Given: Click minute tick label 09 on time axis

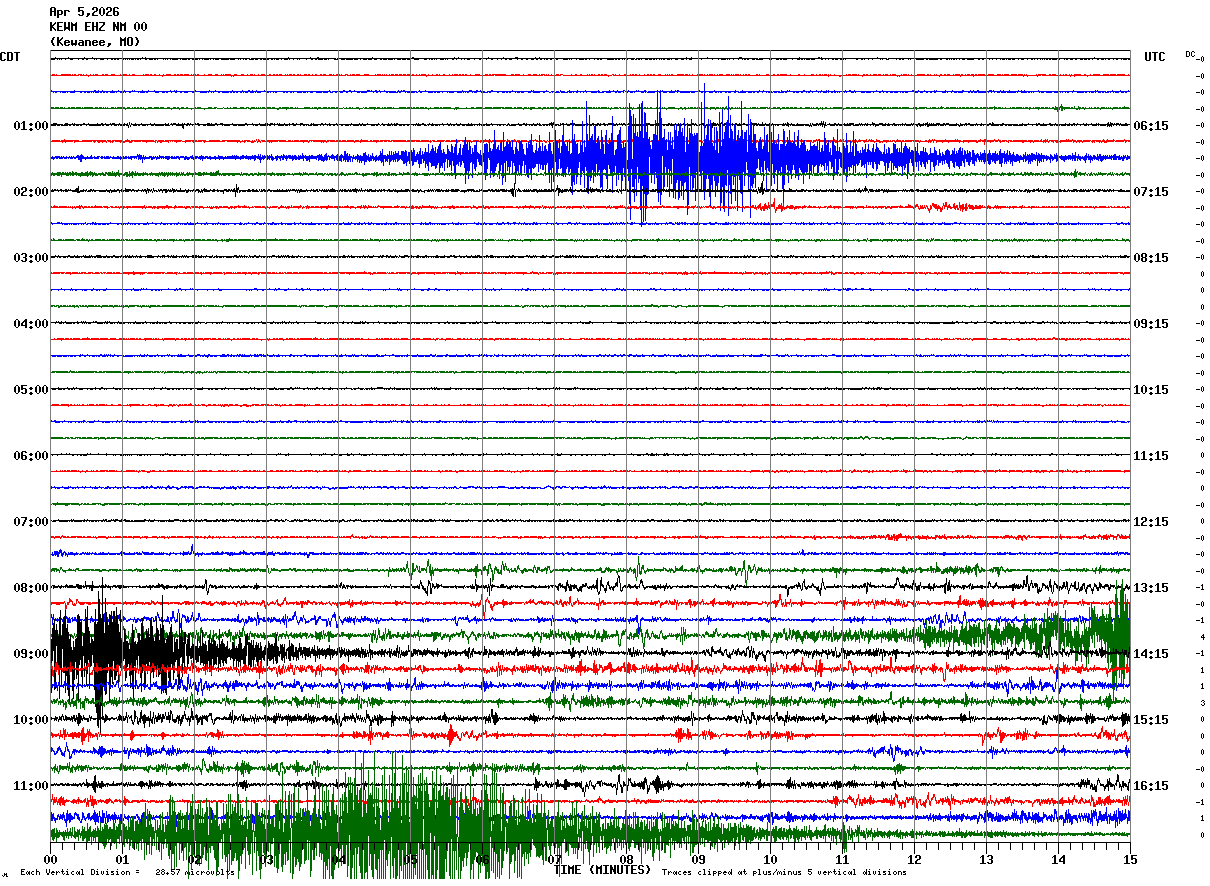Looking at the screenshot, I should (699, 859).
